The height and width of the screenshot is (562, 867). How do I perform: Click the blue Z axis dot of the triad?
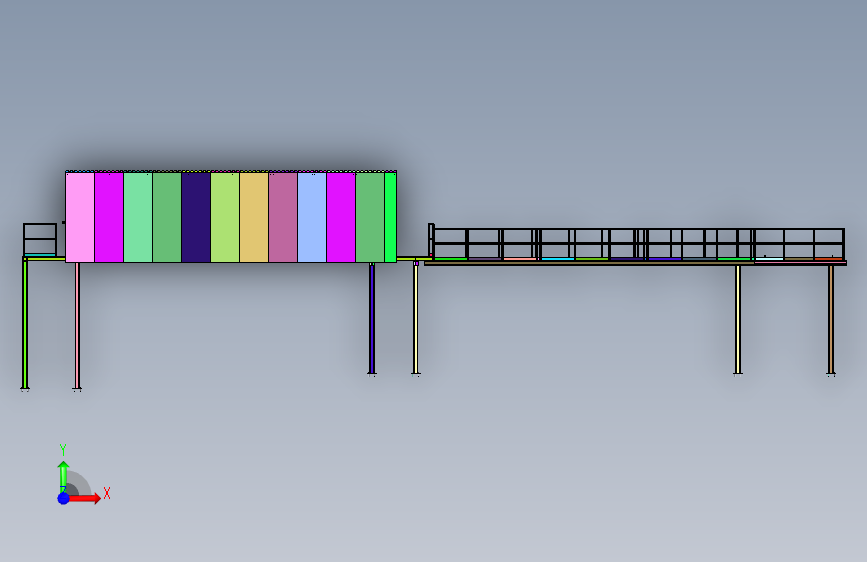[x=64, y=498]
